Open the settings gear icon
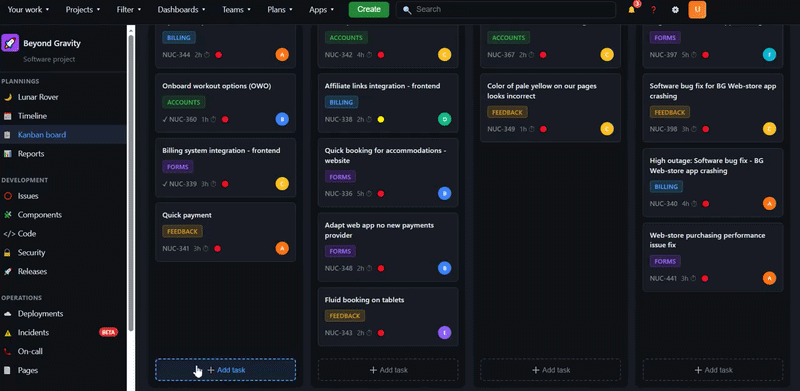The image size is (800, 391). coord(675,10)
